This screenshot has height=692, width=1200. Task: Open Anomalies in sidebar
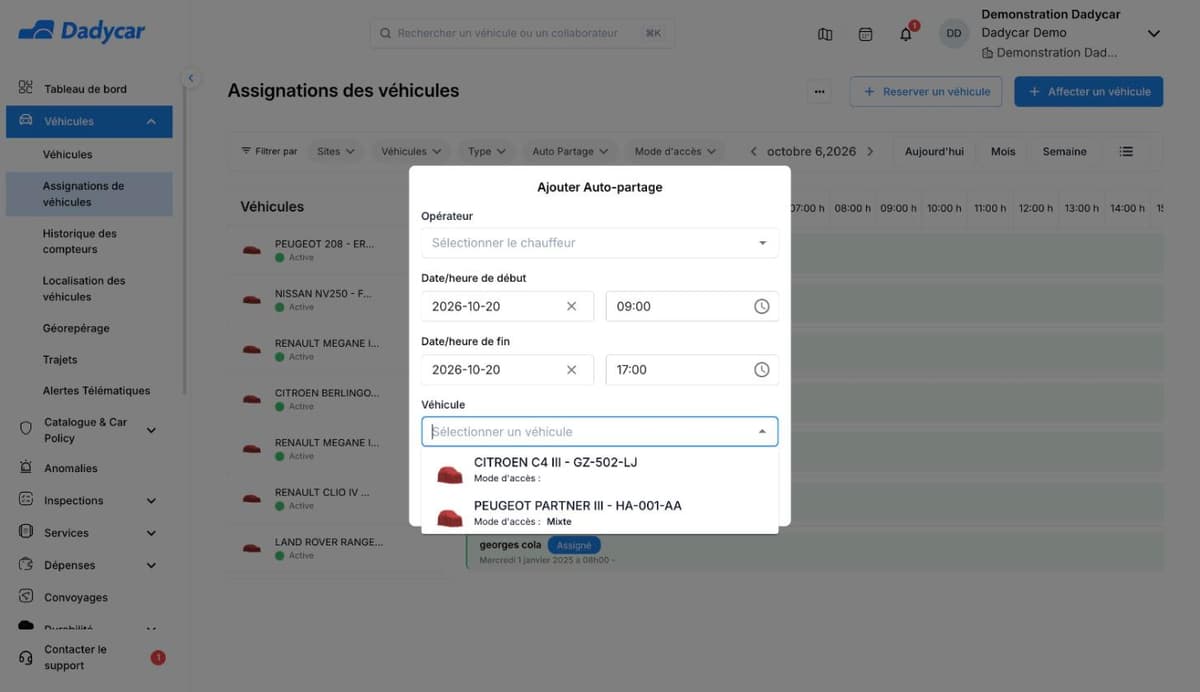click(71, 468)
